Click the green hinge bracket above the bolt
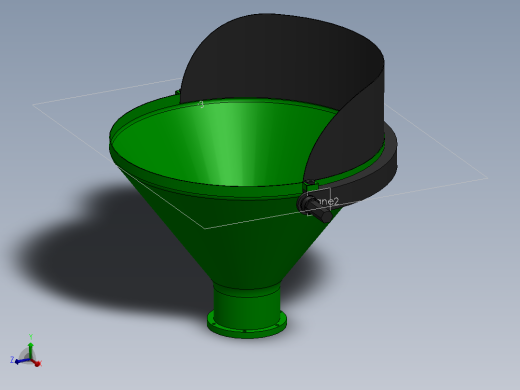The image size is (520, 390). [310, 185]
